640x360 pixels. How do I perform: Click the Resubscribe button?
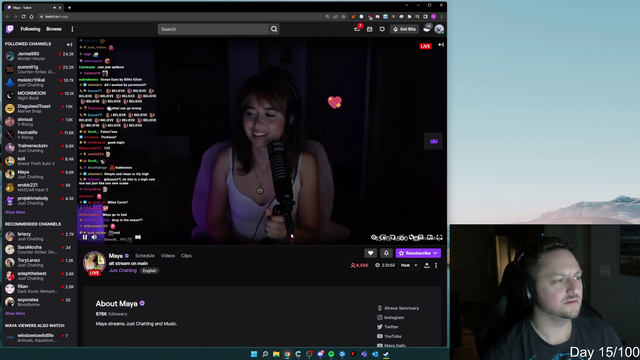[418, 253]
